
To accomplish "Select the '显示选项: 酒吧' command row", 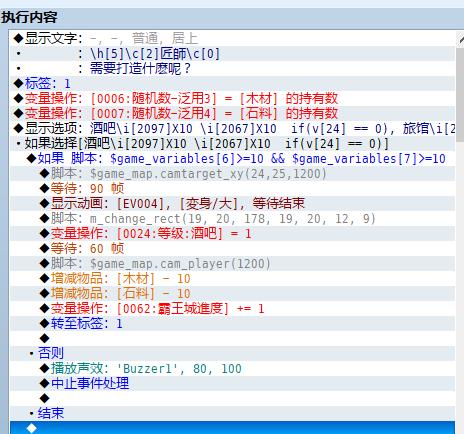I will pos(232,128).
